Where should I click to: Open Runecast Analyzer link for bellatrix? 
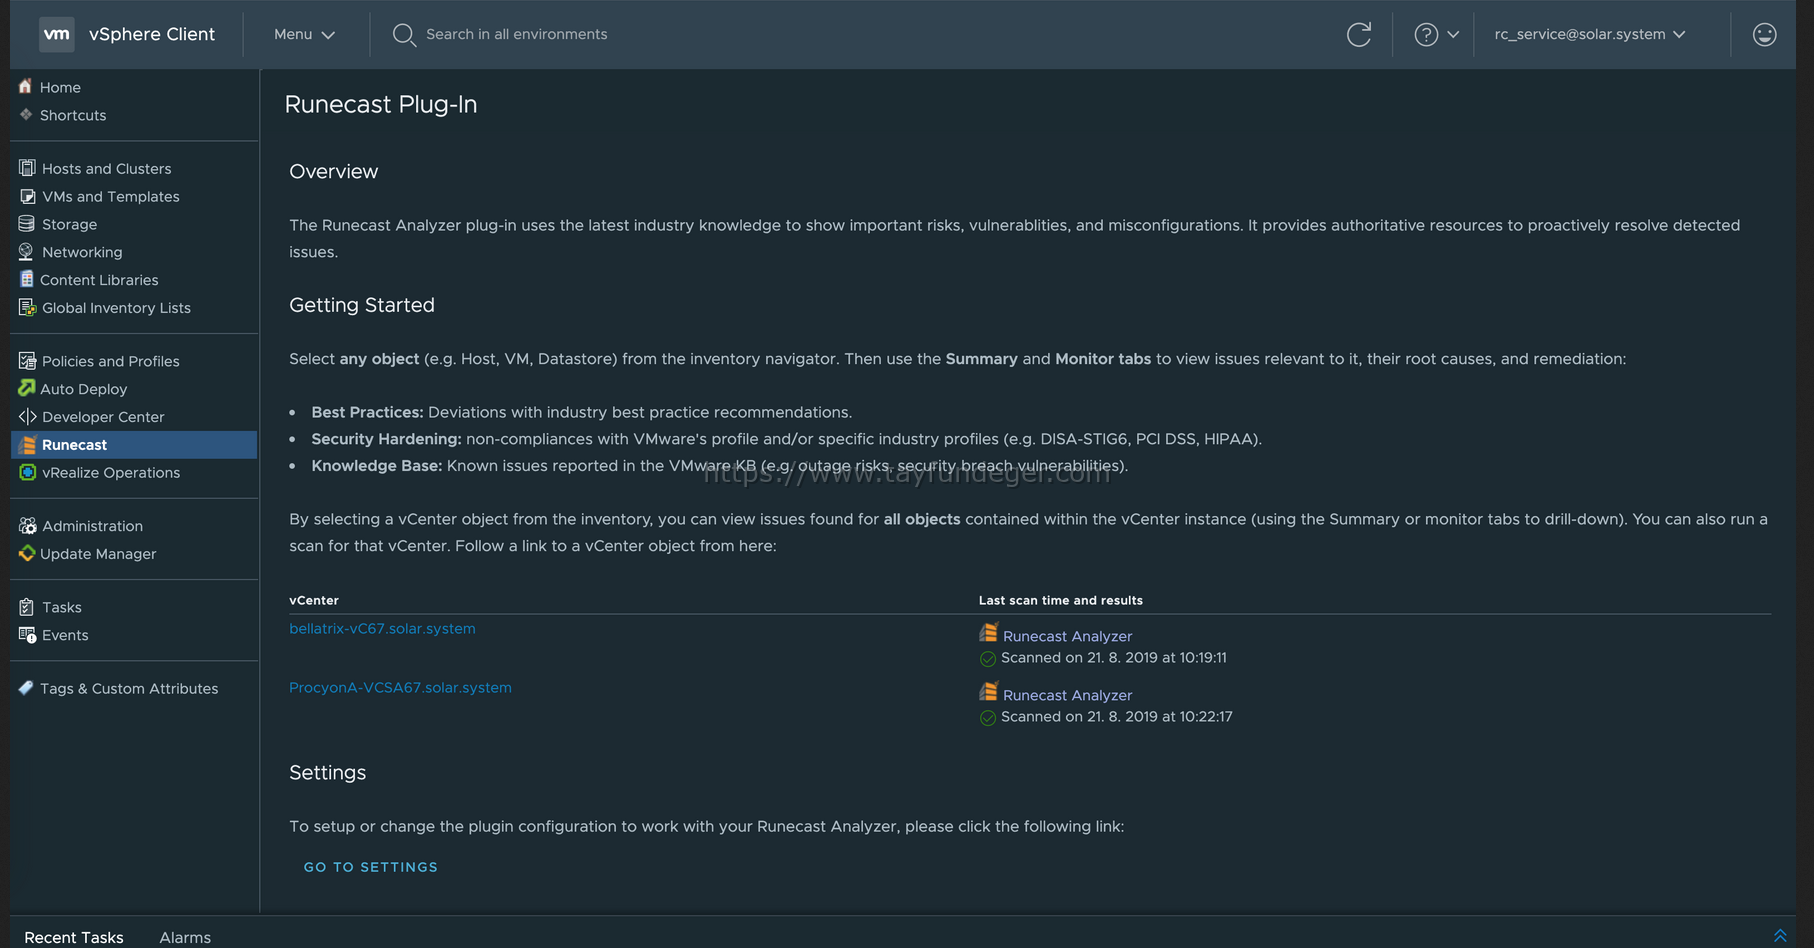tap(1067, 636)
